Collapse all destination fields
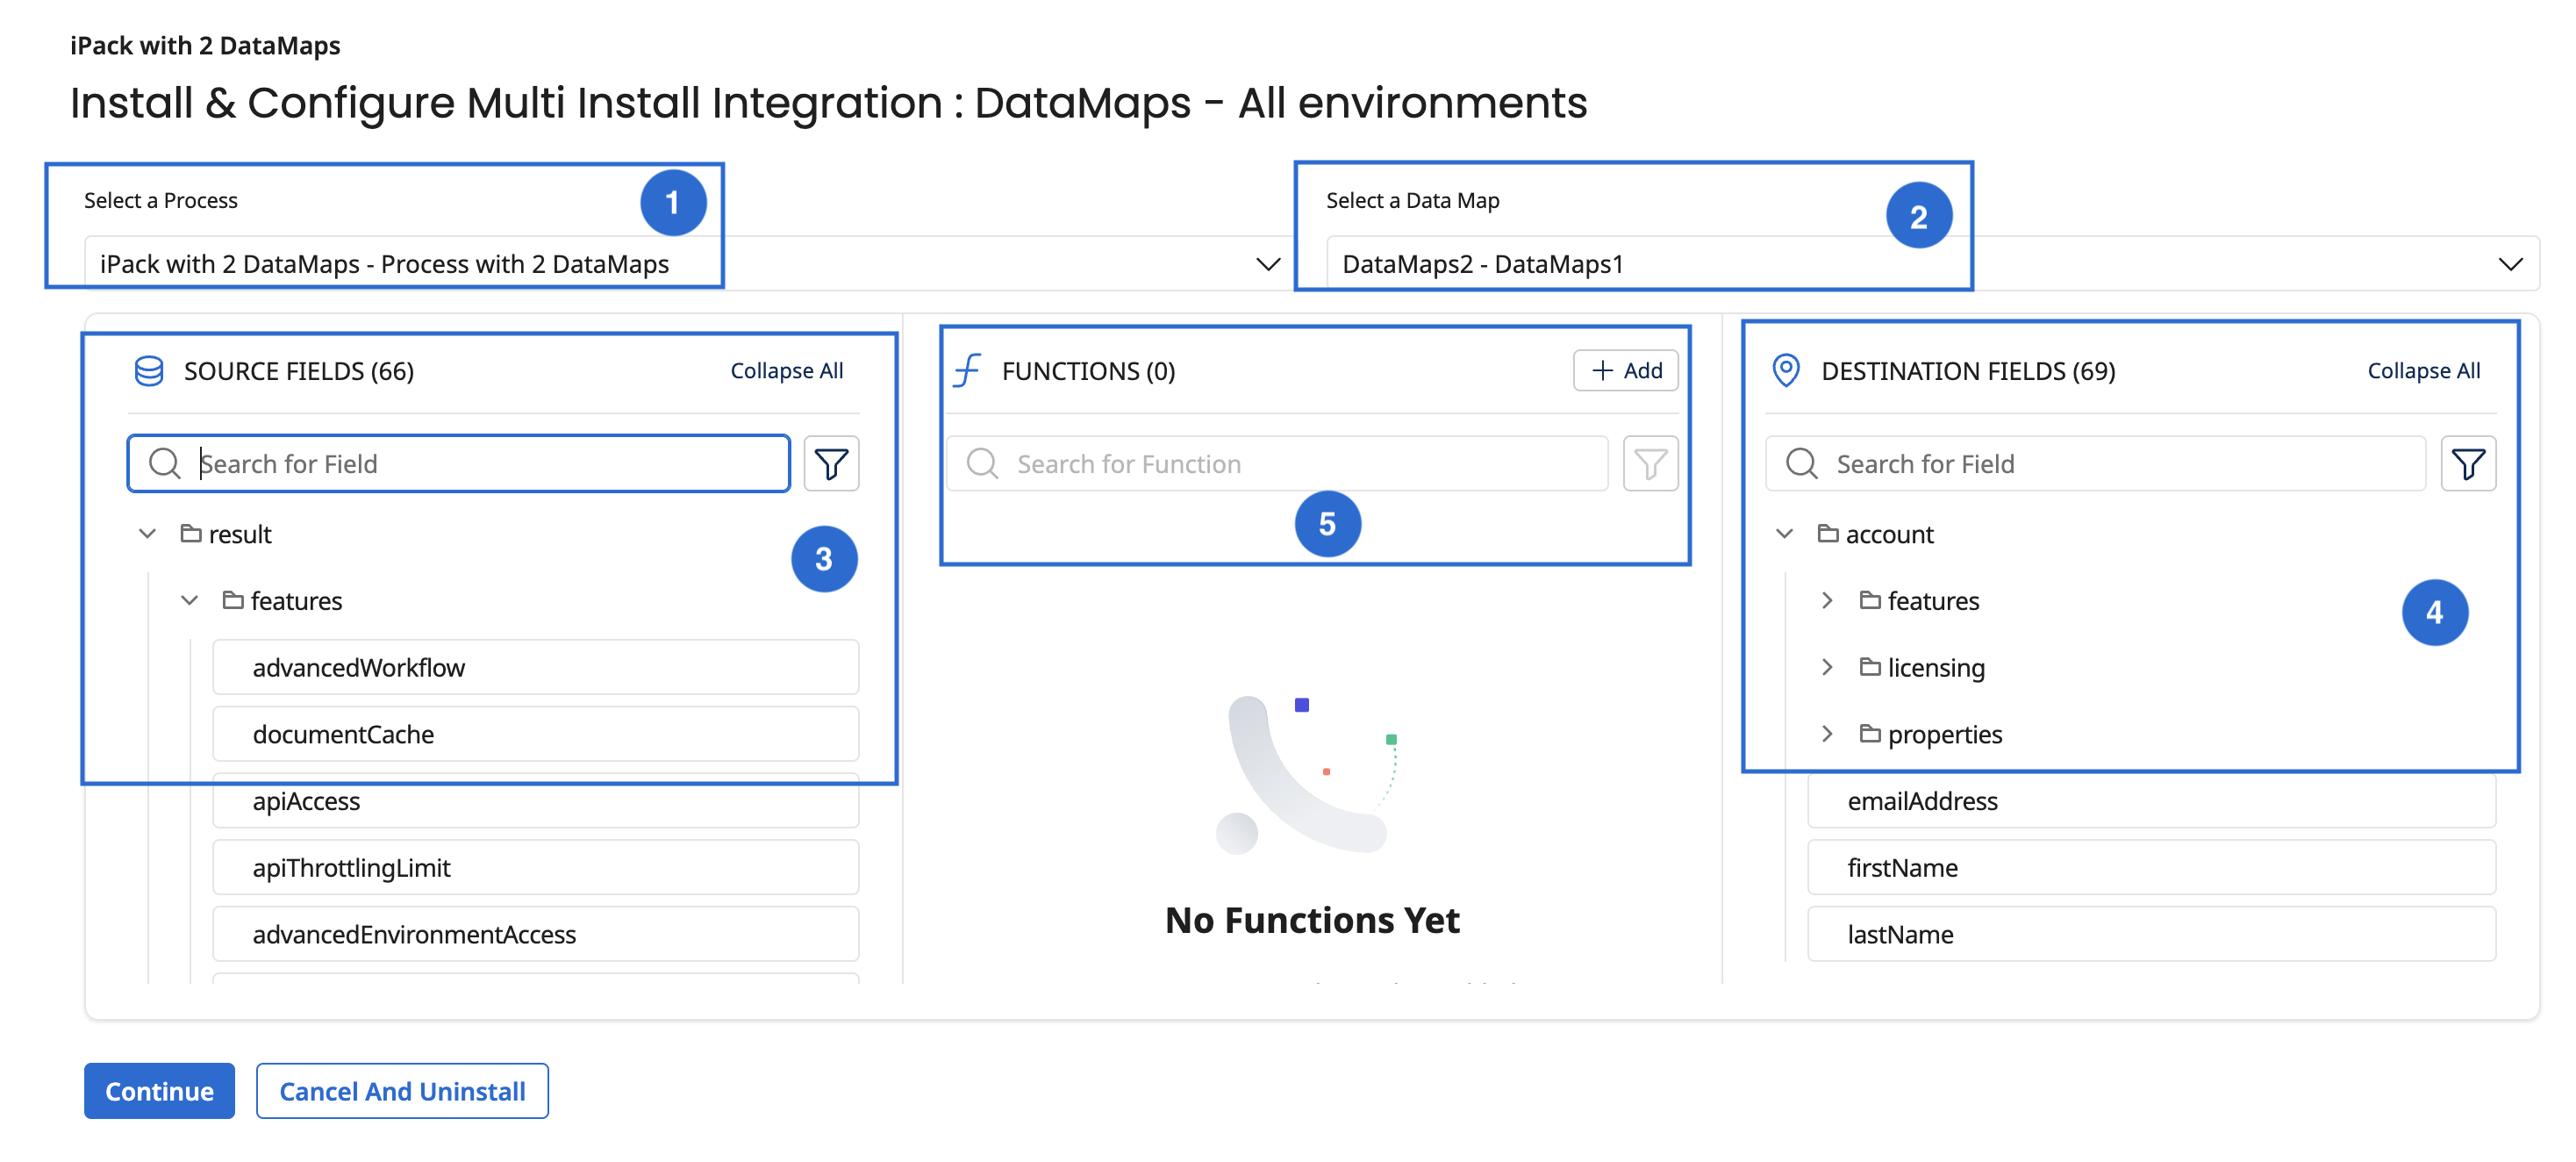 [2423, 371]
